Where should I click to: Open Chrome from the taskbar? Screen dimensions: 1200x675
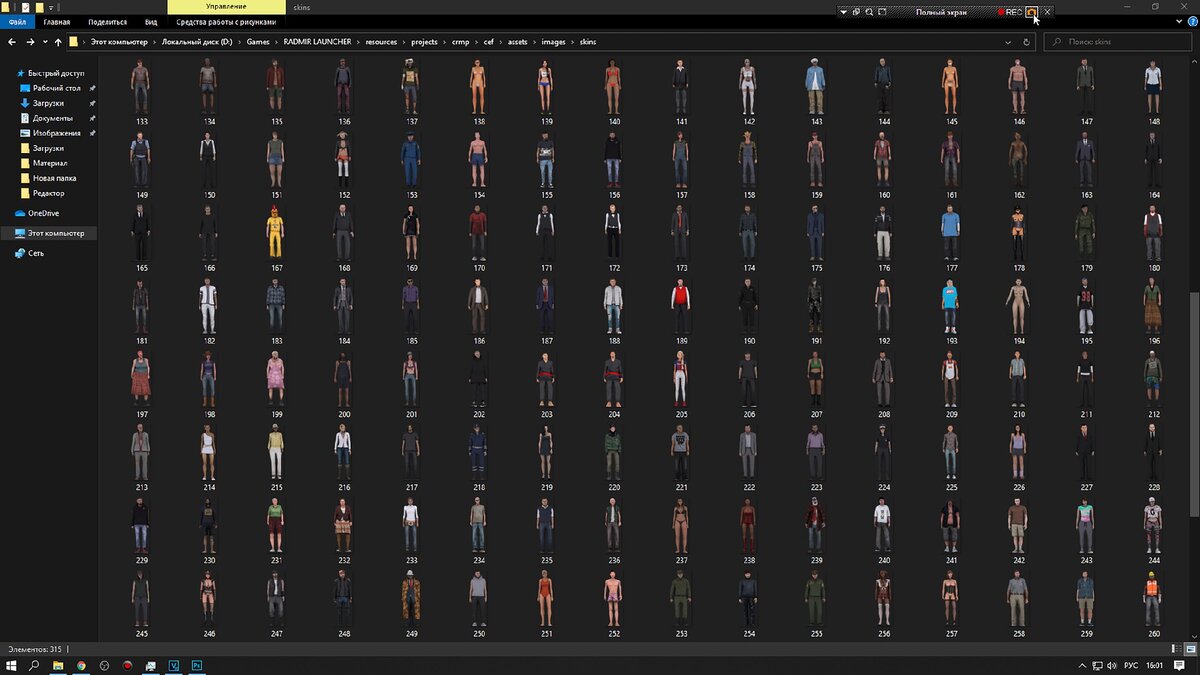pyautogui.click(x=81, y=665)
